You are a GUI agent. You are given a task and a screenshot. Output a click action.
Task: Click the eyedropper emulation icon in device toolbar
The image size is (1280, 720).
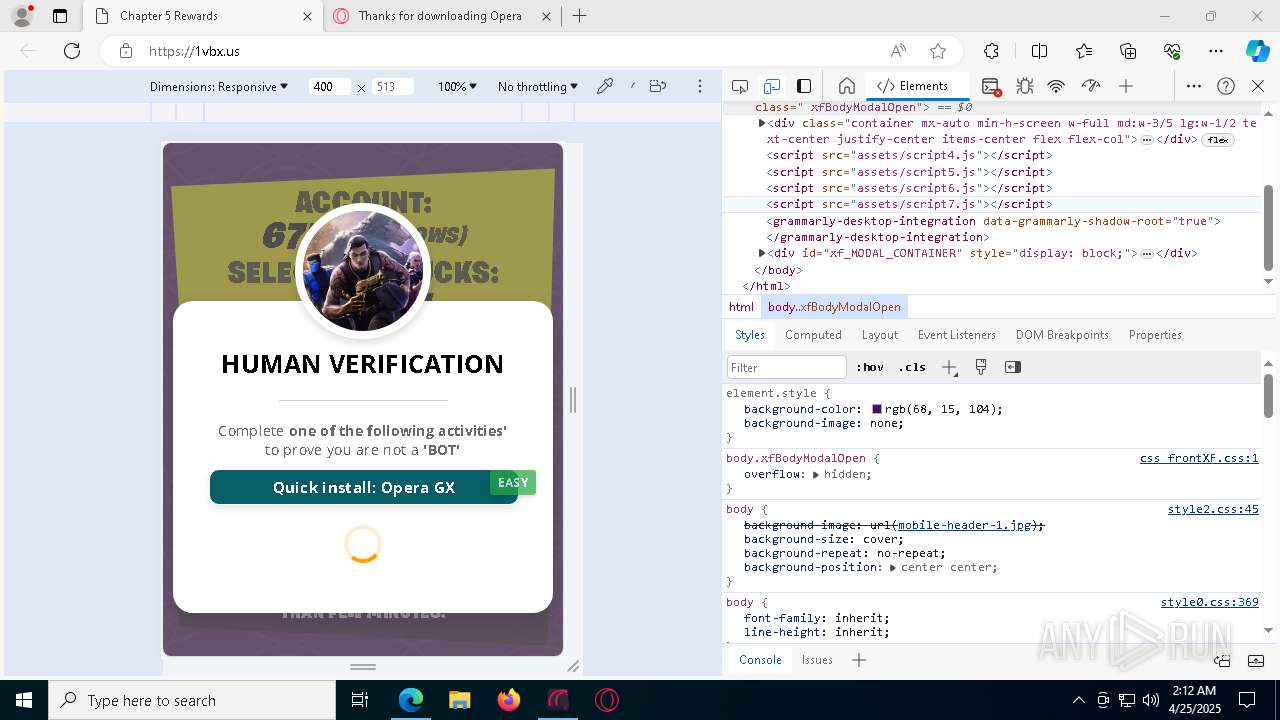coord(605,86)
